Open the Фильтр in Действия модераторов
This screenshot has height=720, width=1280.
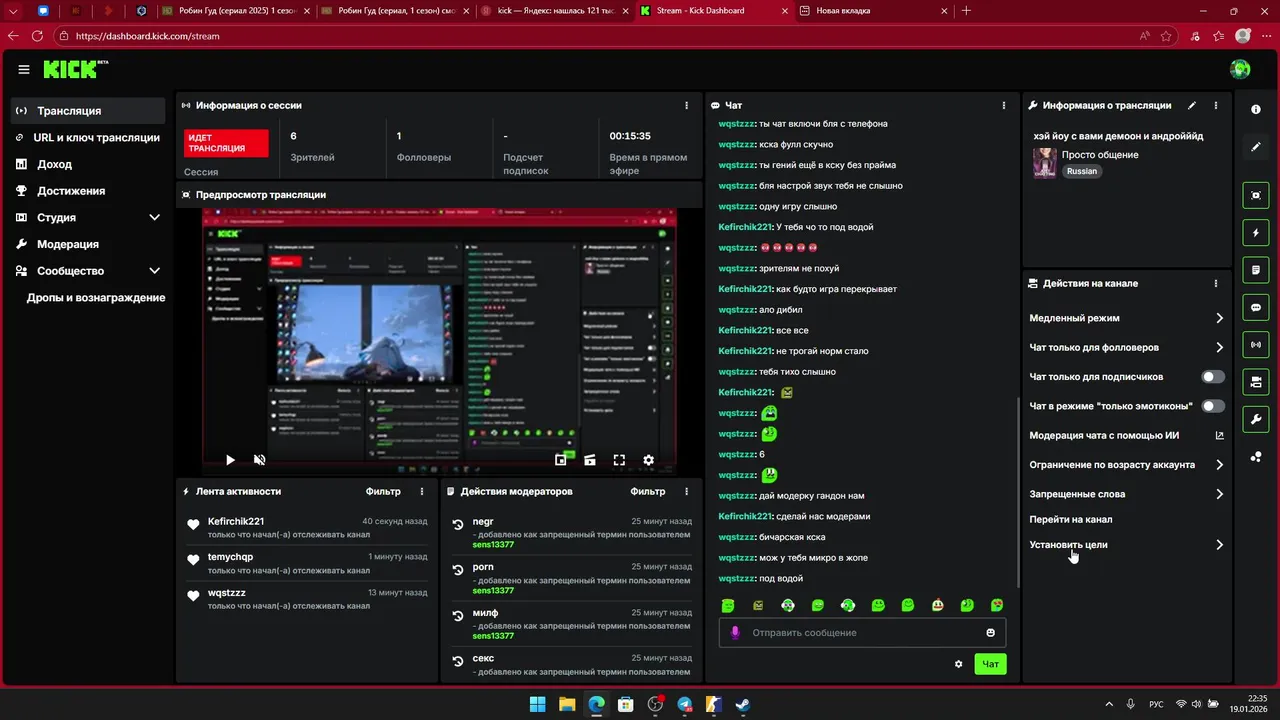tap(648, 491)
